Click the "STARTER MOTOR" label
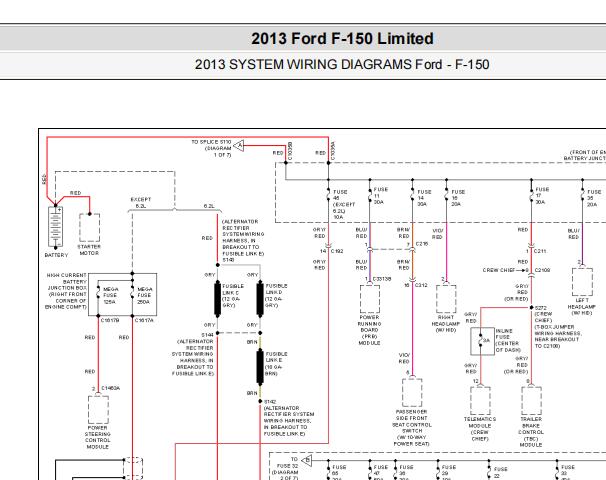This screenshot has width=606, height=480. (89, 250)
